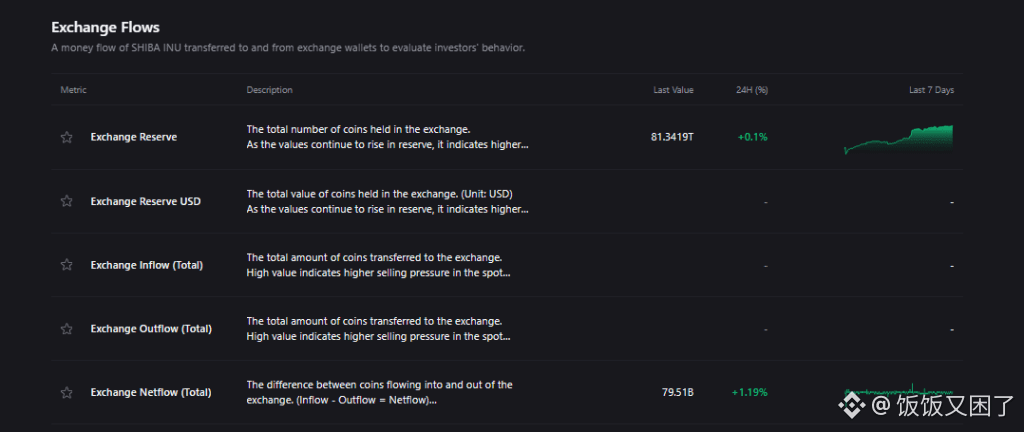This screenshot has width=1024, height=432.
Task: Open Exchange Netflow (Total) metric
Action: coord(150,392)
